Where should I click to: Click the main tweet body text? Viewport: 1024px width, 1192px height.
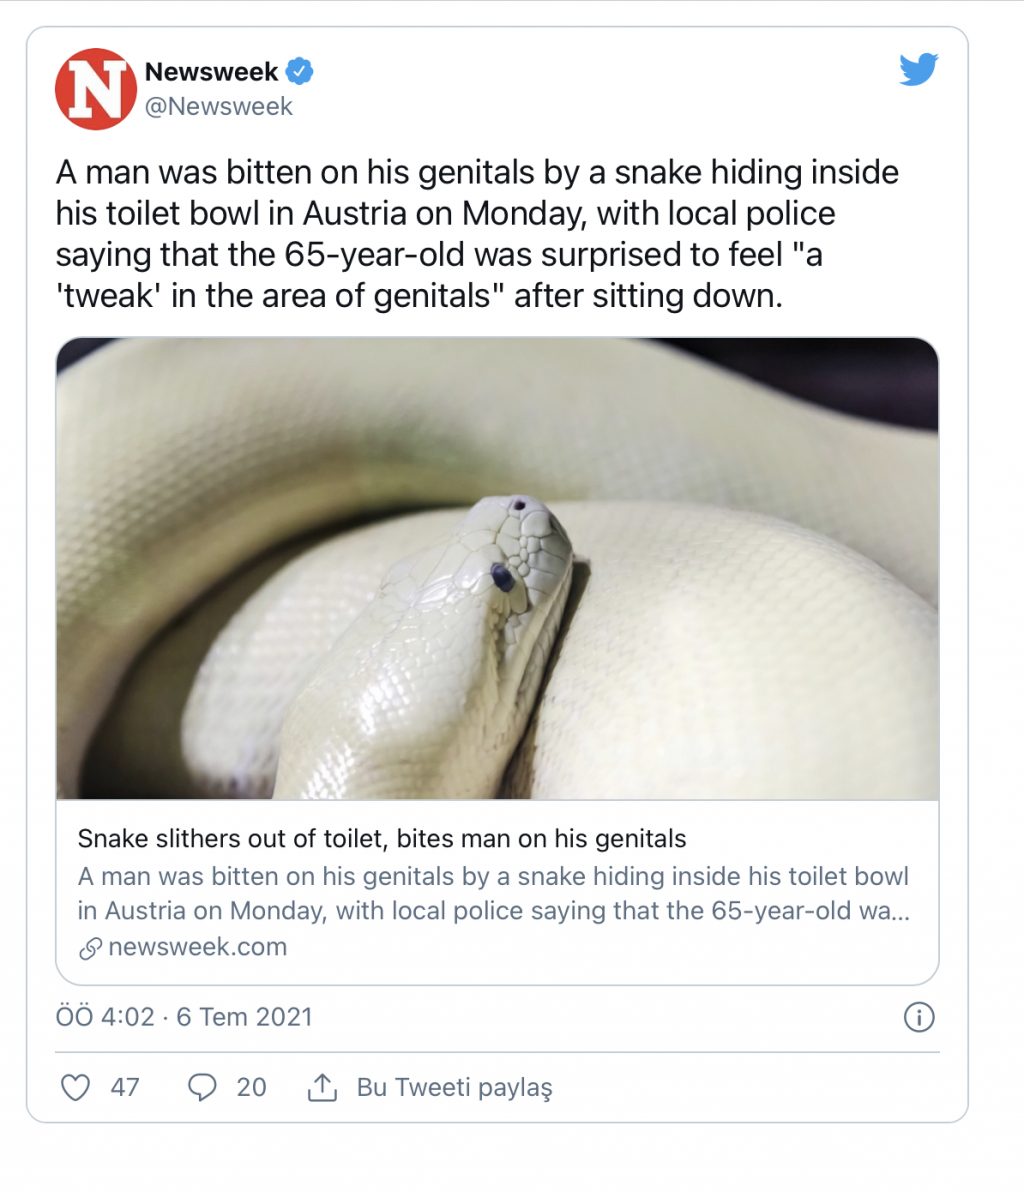(x=477, y=234)
